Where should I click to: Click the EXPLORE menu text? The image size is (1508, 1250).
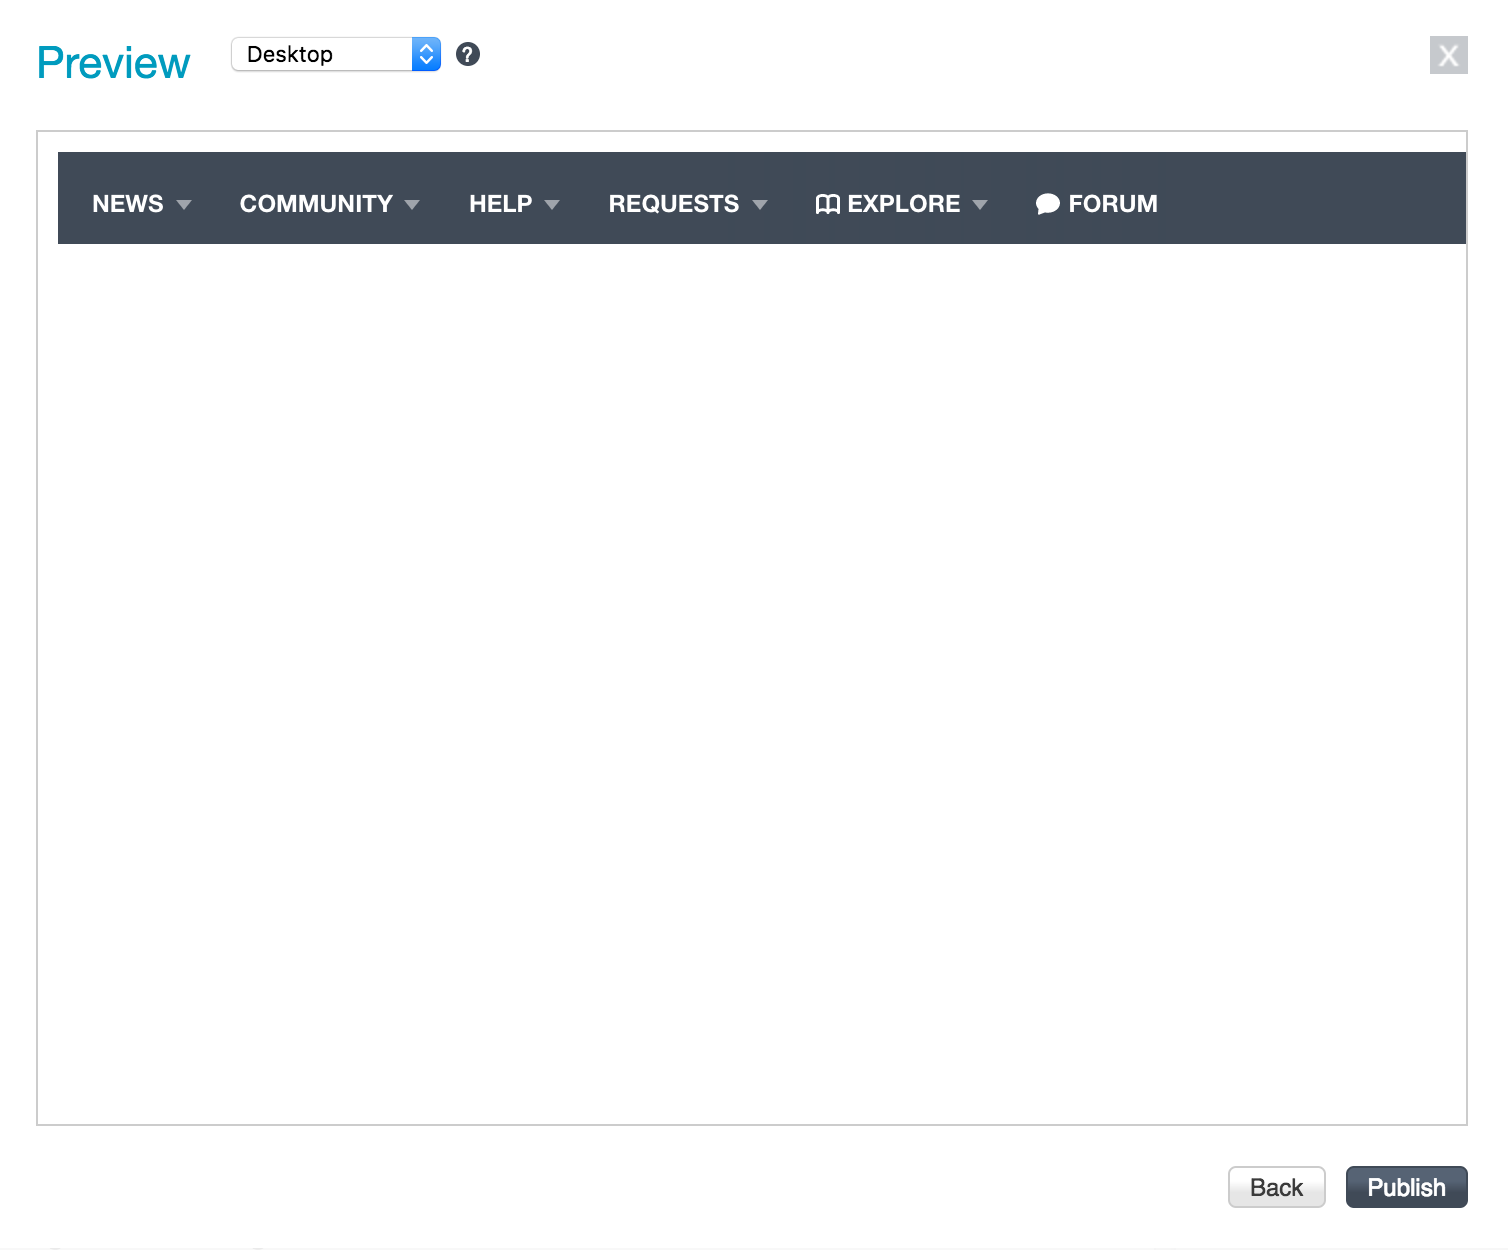pos(903,204)
